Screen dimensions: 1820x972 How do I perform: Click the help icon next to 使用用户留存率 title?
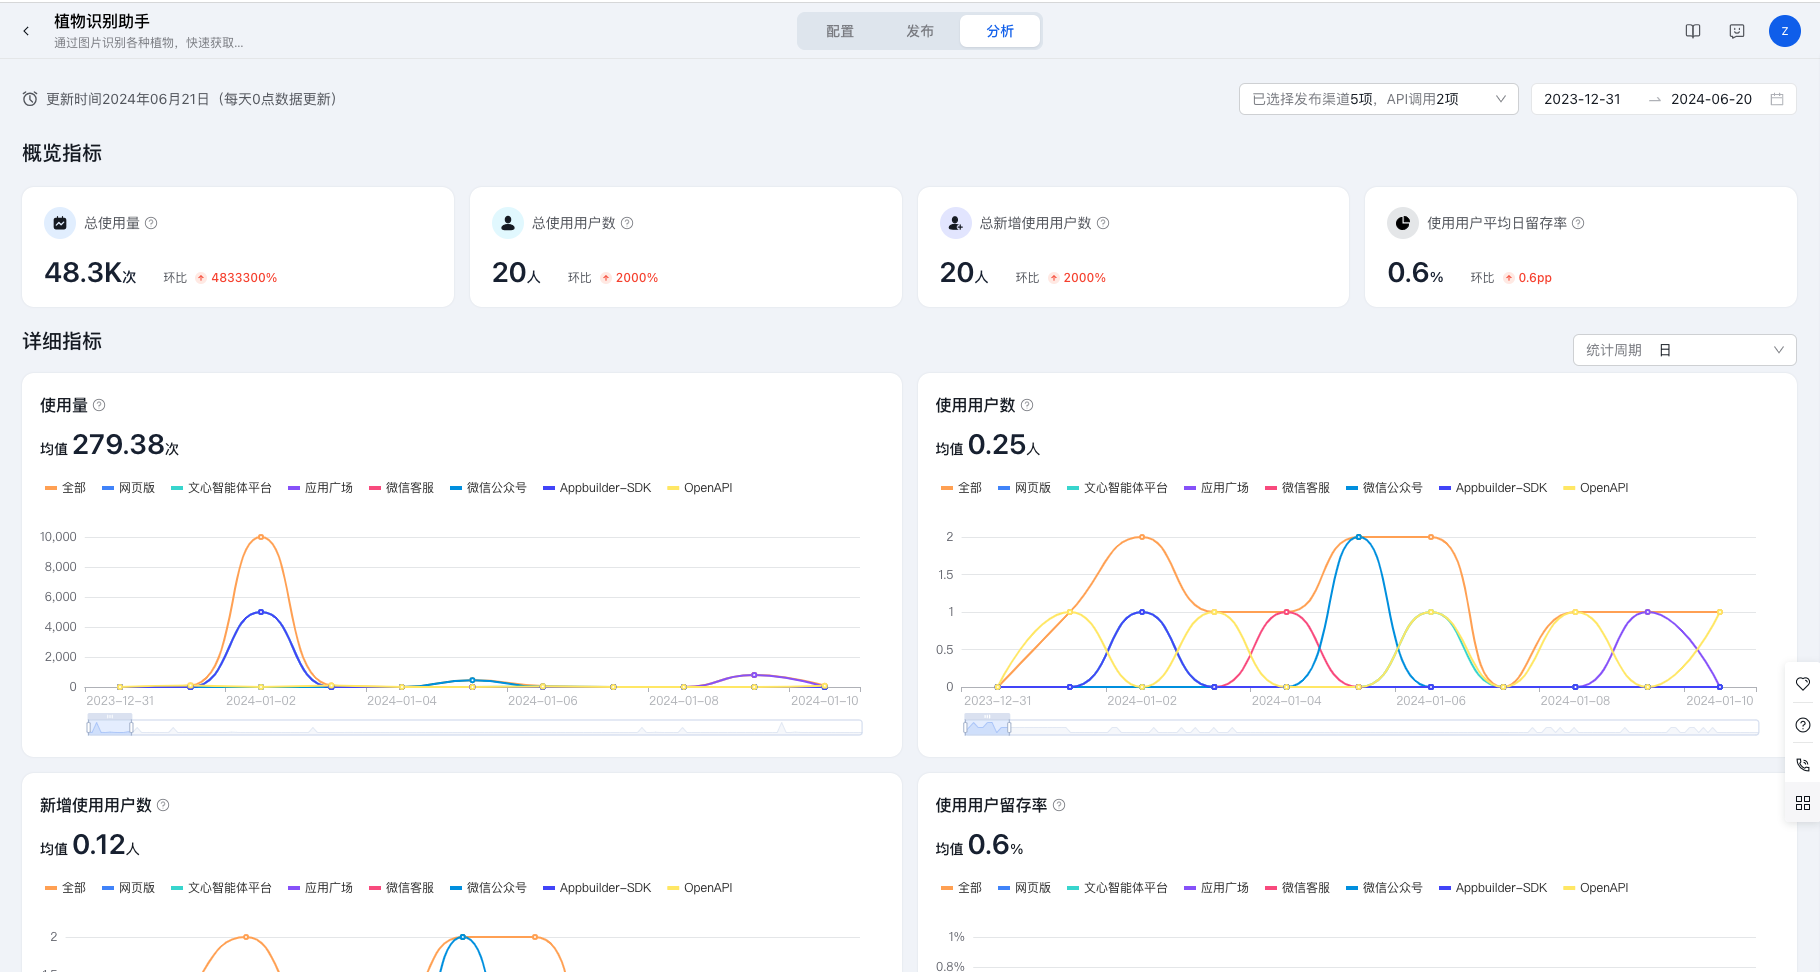coord(1059,805)
